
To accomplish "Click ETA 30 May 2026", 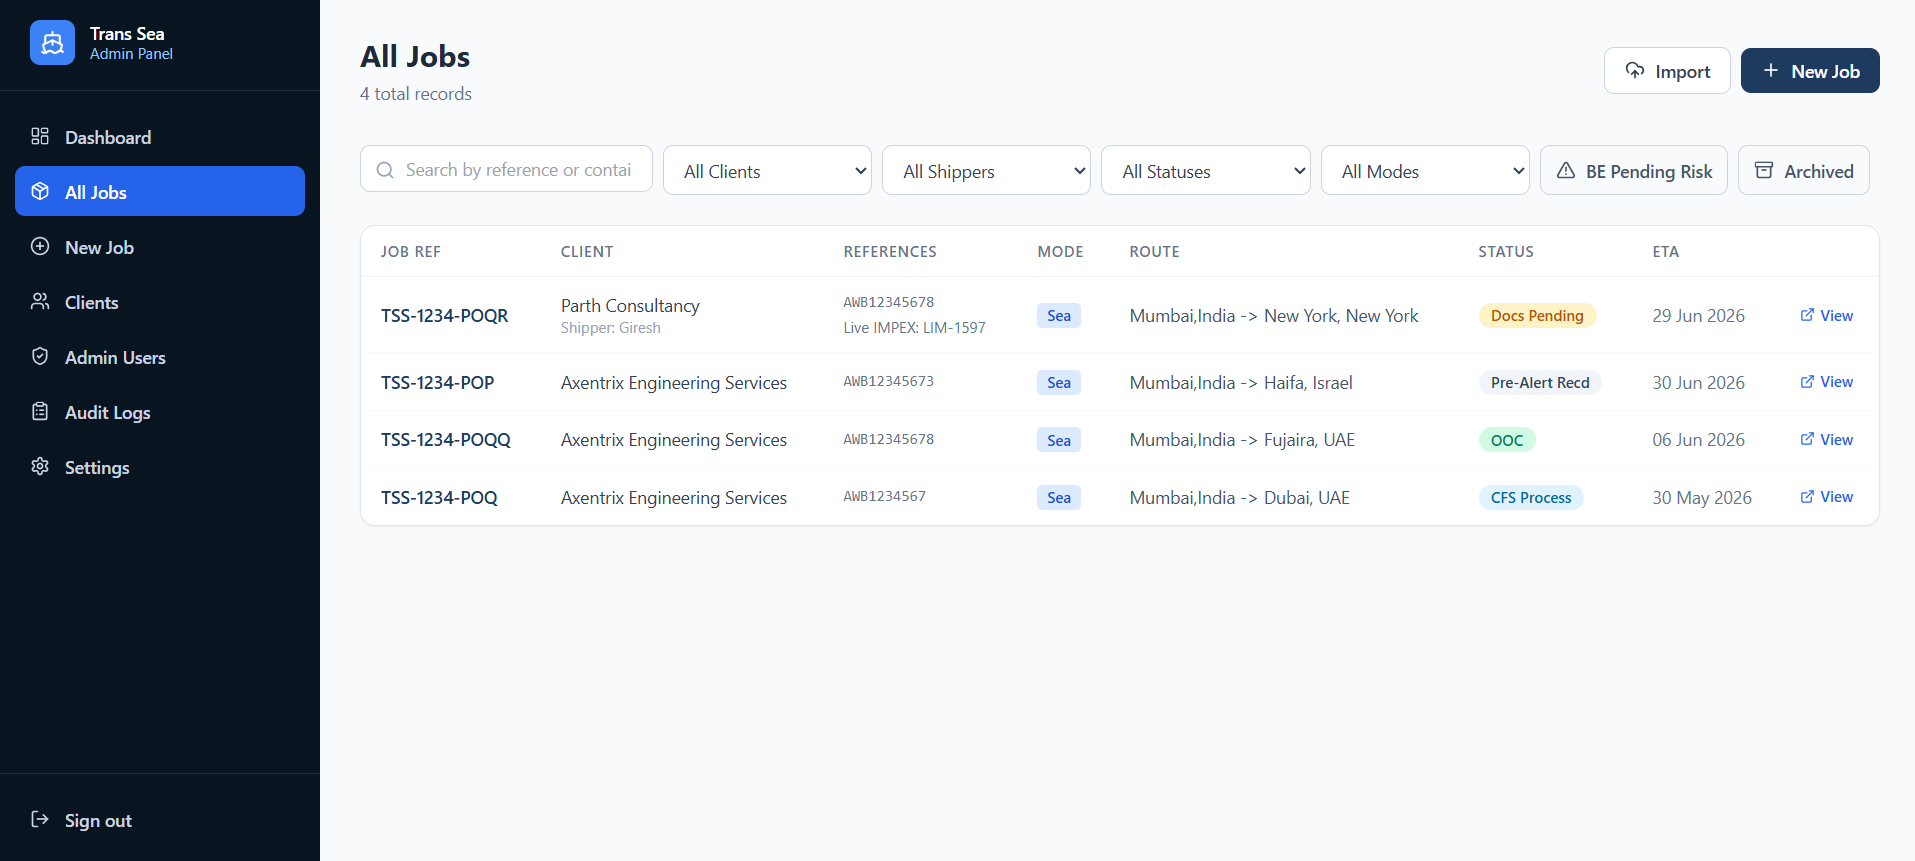I will click(x=1702, y=497).
